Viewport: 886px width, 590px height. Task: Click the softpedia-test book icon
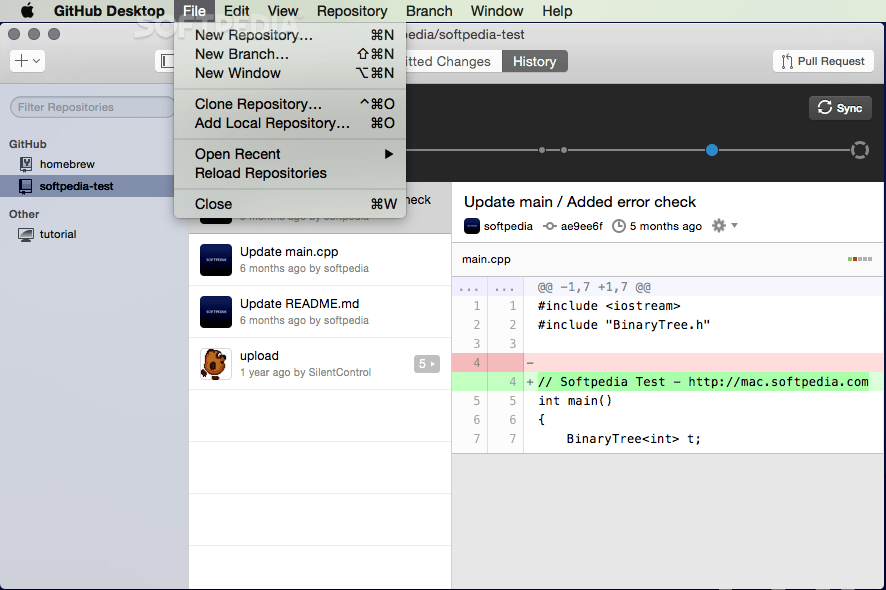click(x=26, y=186)
